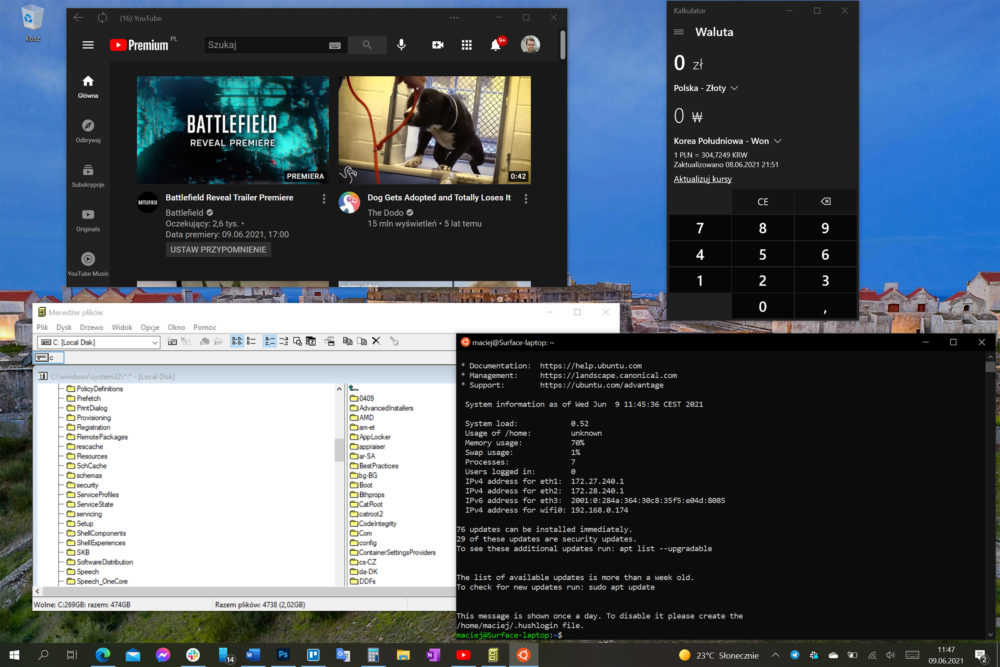Open YouTube Music in the sidebar
Image resolution: width=1000 pixels, height=667 pixels.
pos(88,264)
